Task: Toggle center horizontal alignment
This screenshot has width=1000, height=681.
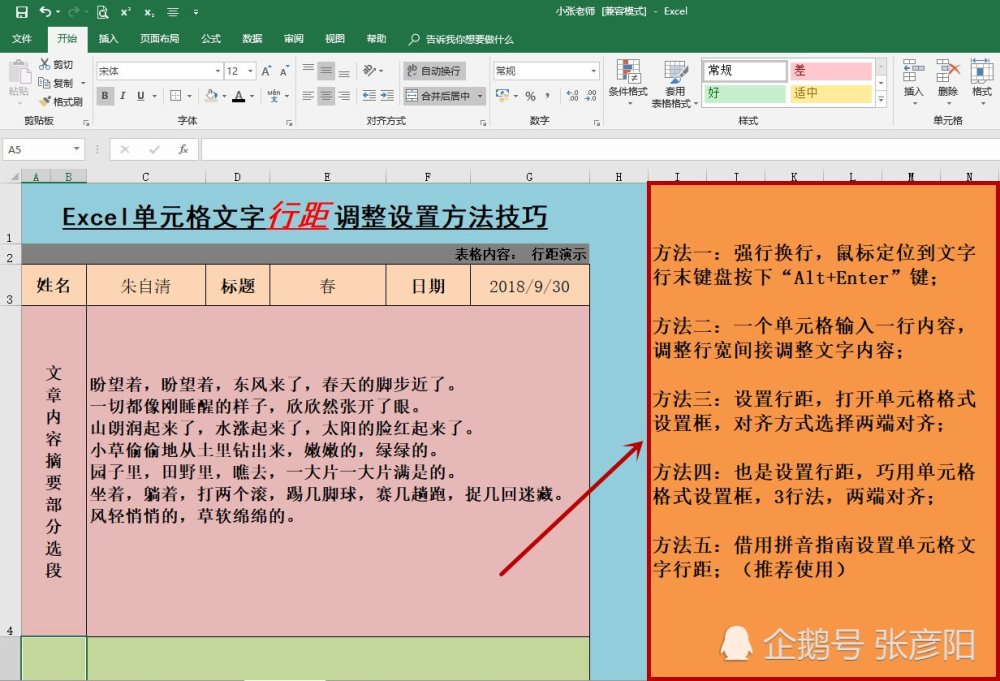Action: click(x=326, y=96)
